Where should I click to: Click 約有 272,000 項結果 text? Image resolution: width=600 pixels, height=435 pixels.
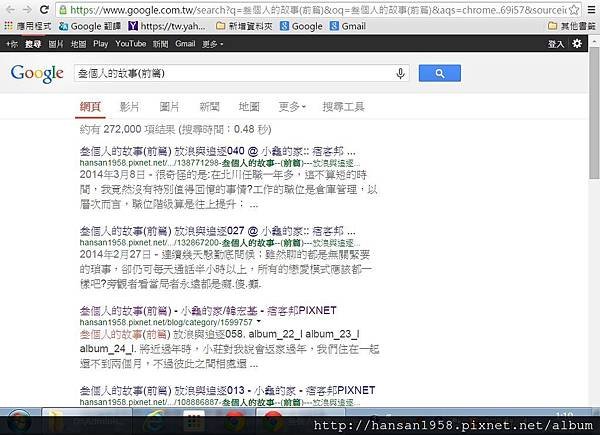127,129
